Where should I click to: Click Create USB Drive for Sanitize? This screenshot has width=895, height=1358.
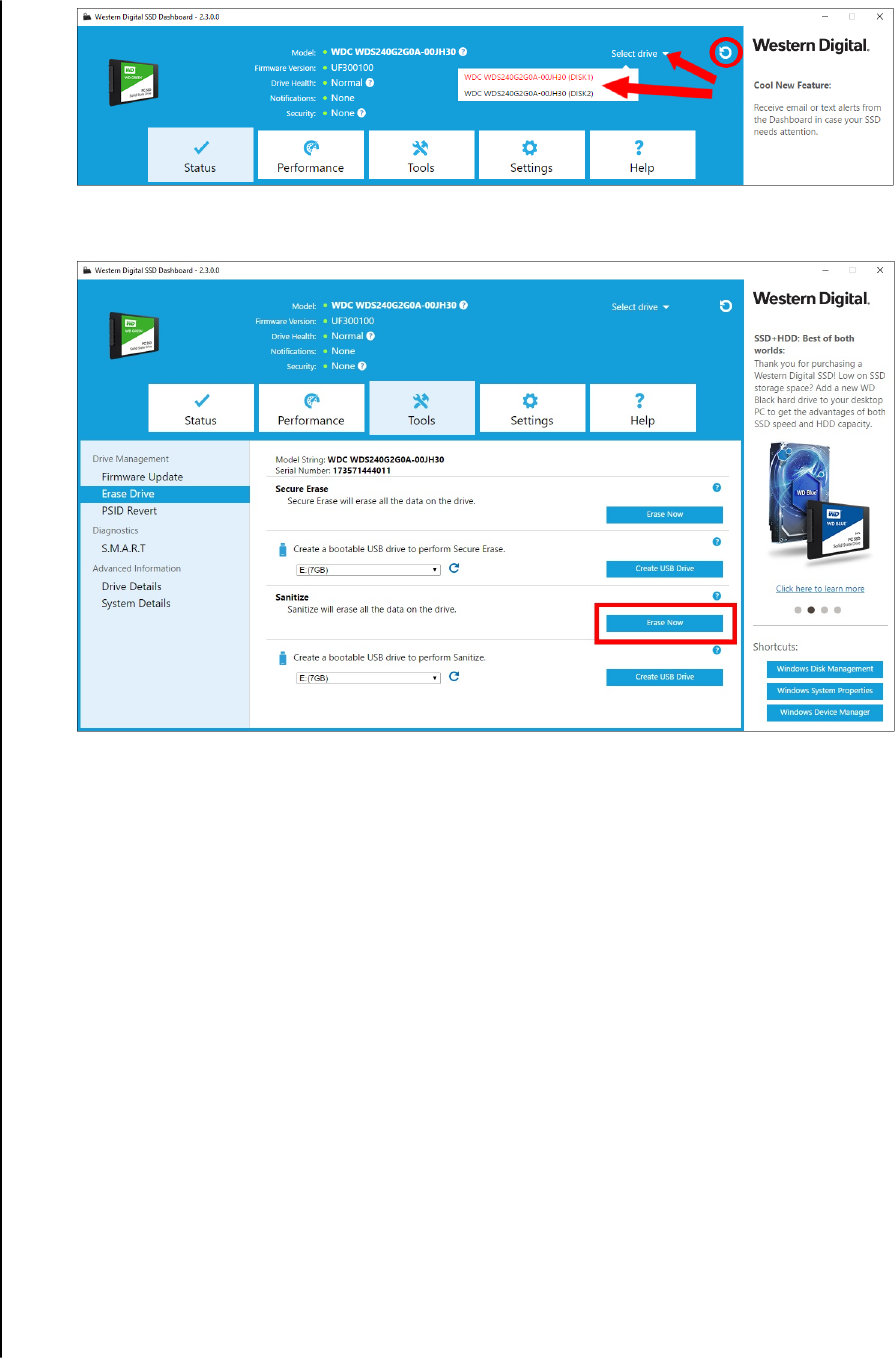coord(664,677)
